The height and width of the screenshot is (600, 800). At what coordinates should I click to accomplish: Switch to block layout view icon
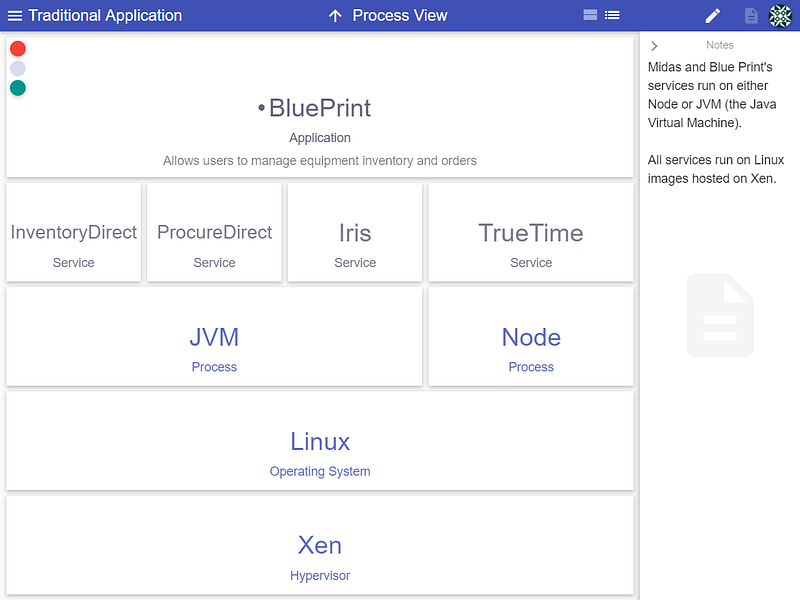coord(590,15)
